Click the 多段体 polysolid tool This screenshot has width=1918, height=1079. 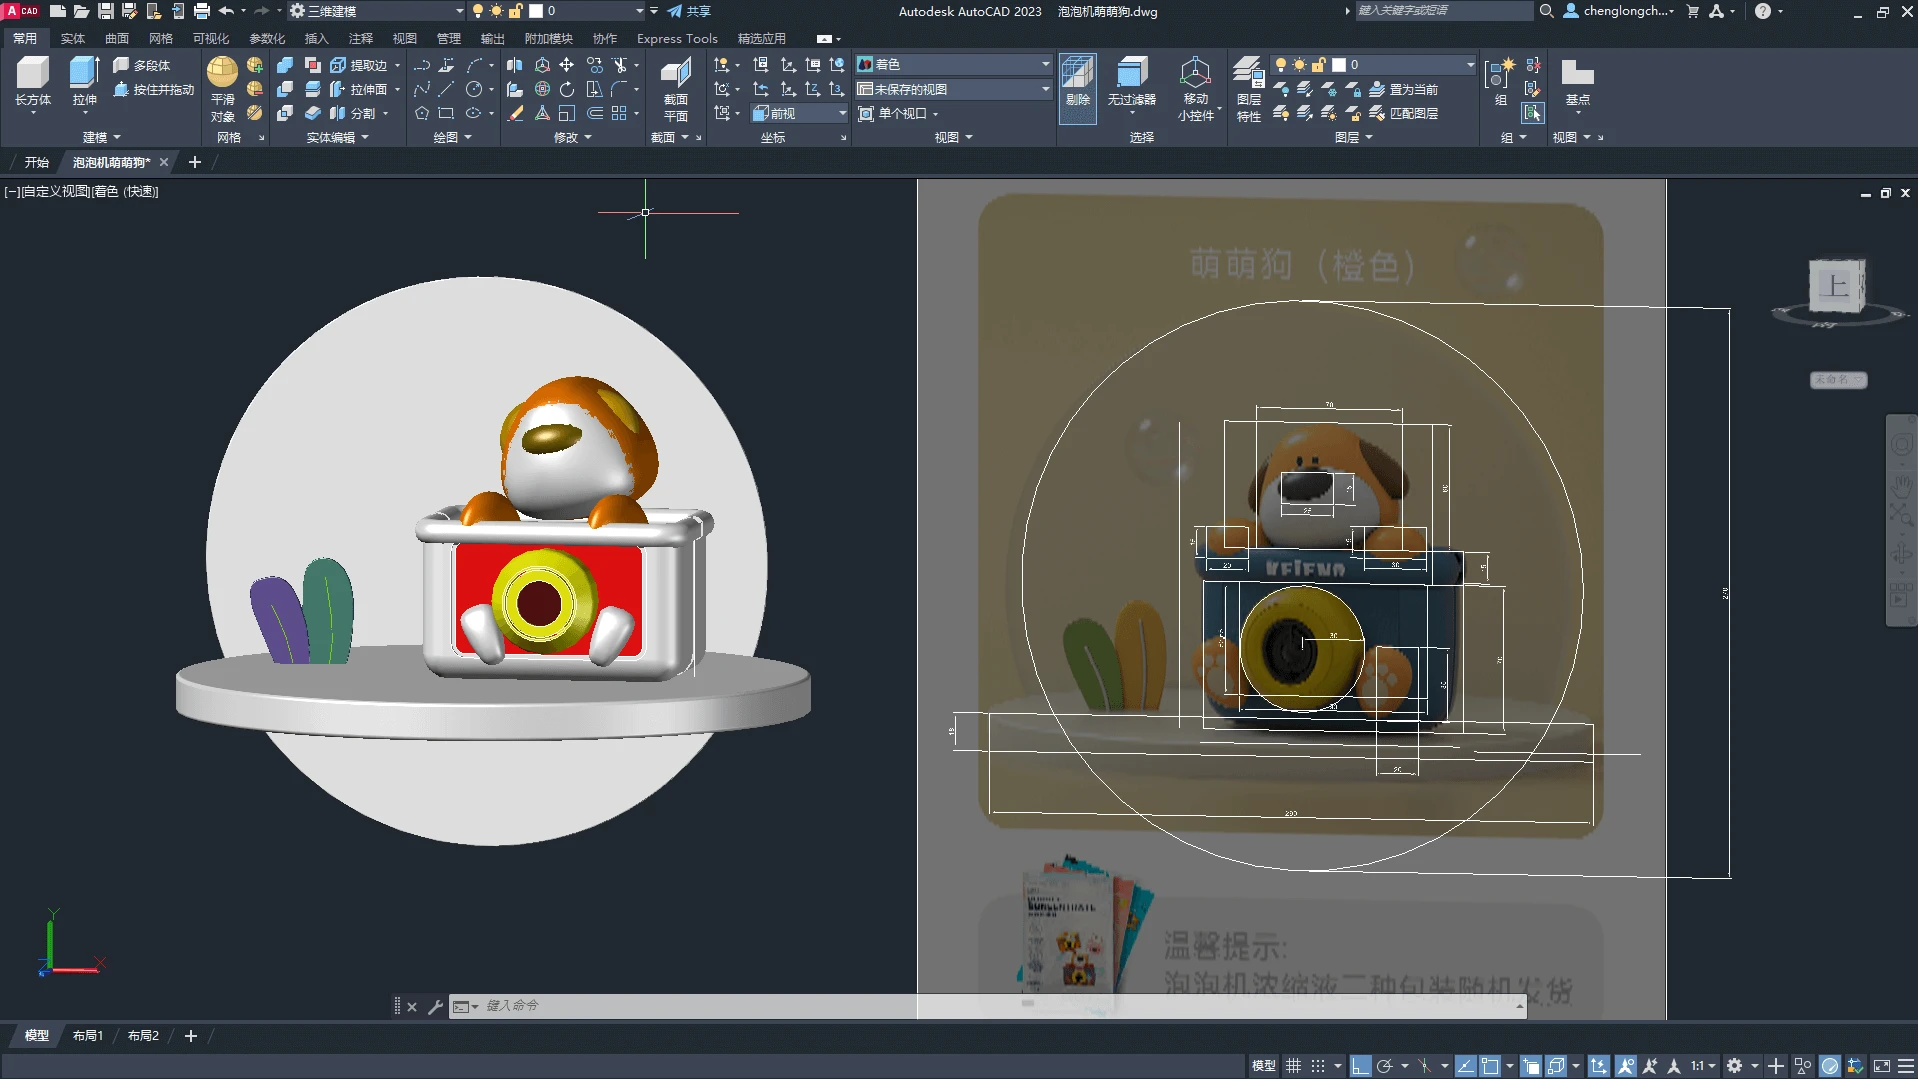tap(141, 65)
